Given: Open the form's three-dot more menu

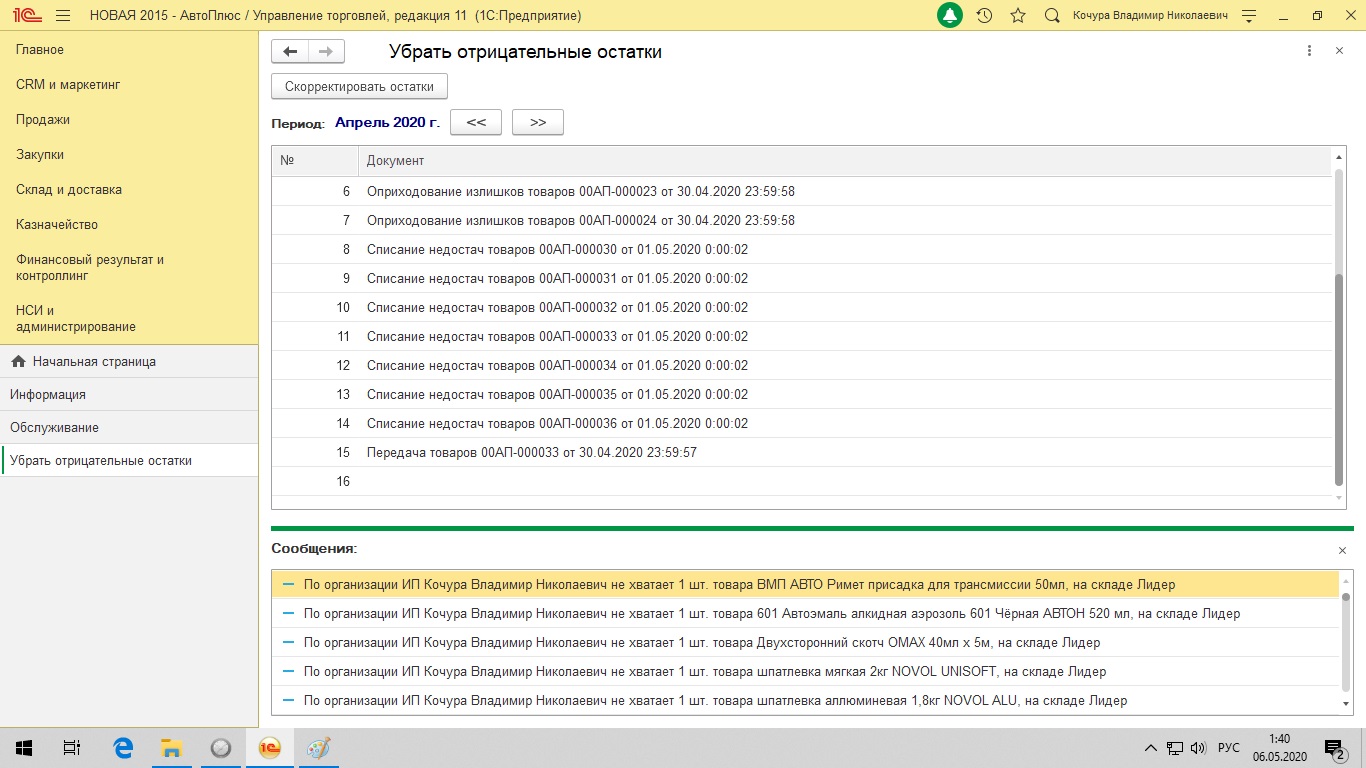Looking at the screenshot, I should pyautogui.click(x=1309, y=51).
